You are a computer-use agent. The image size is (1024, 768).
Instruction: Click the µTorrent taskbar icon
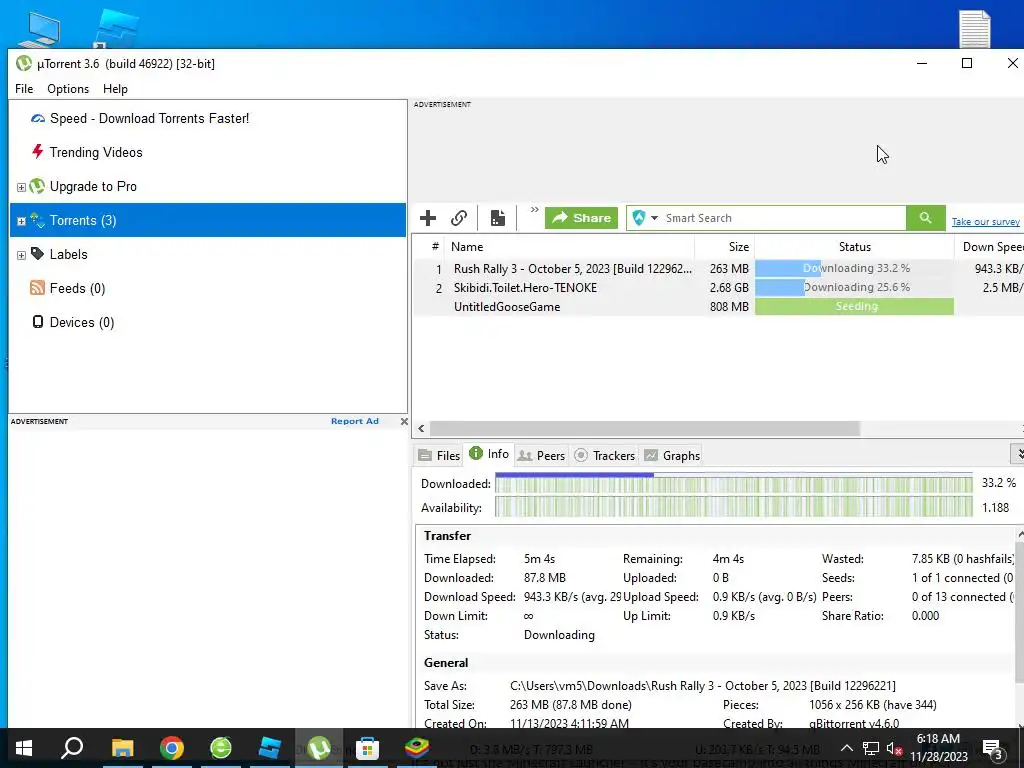[x=319, y=748]
